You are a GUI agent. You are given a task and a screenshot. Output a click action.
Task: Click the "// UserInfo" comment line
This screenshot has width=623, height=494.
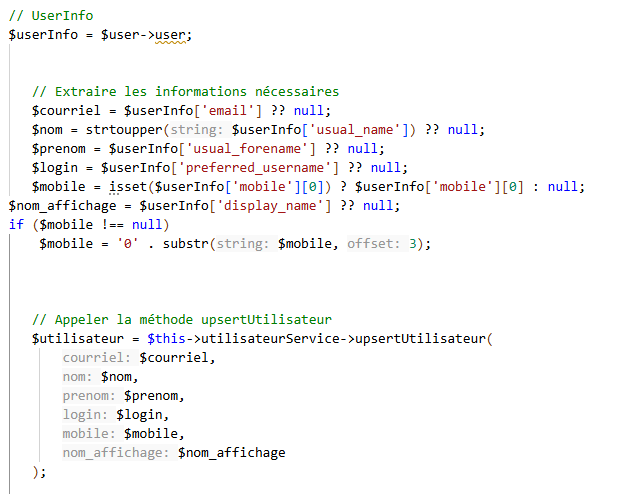[x=50, y=16]
